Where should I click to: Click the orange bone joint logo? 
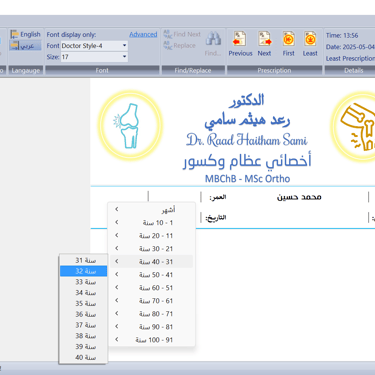point(354,127)
